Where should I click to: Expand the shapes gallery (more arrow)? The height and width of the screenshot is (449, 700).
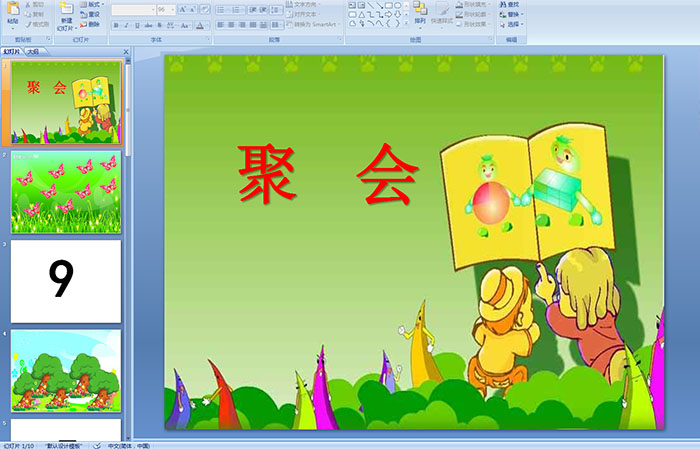406,23
